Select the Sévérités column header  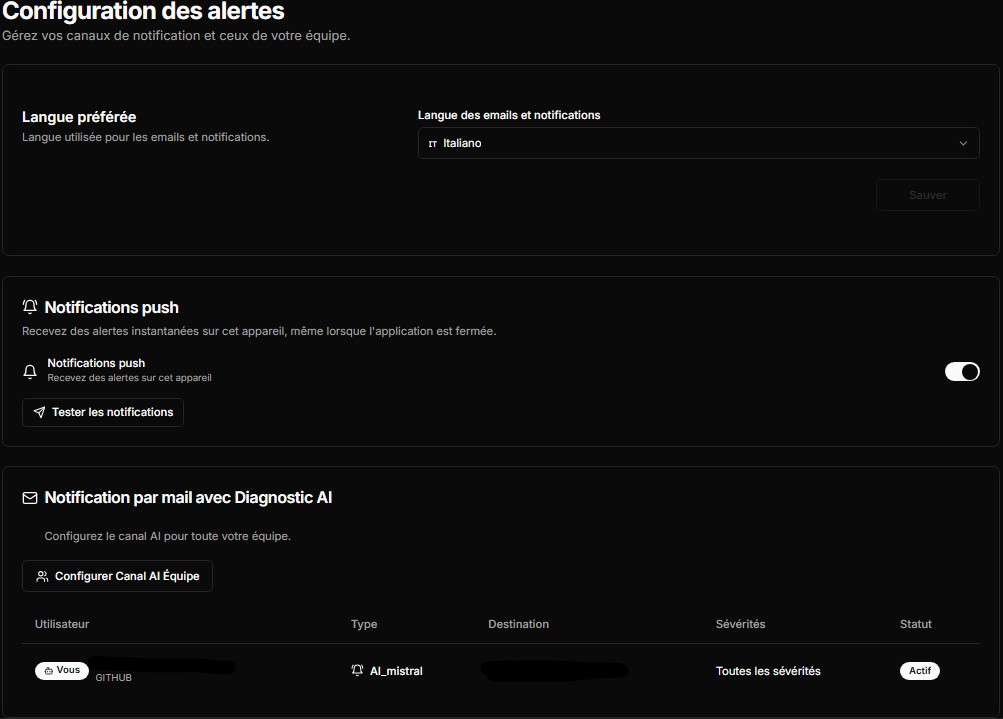tap(740, 623)
